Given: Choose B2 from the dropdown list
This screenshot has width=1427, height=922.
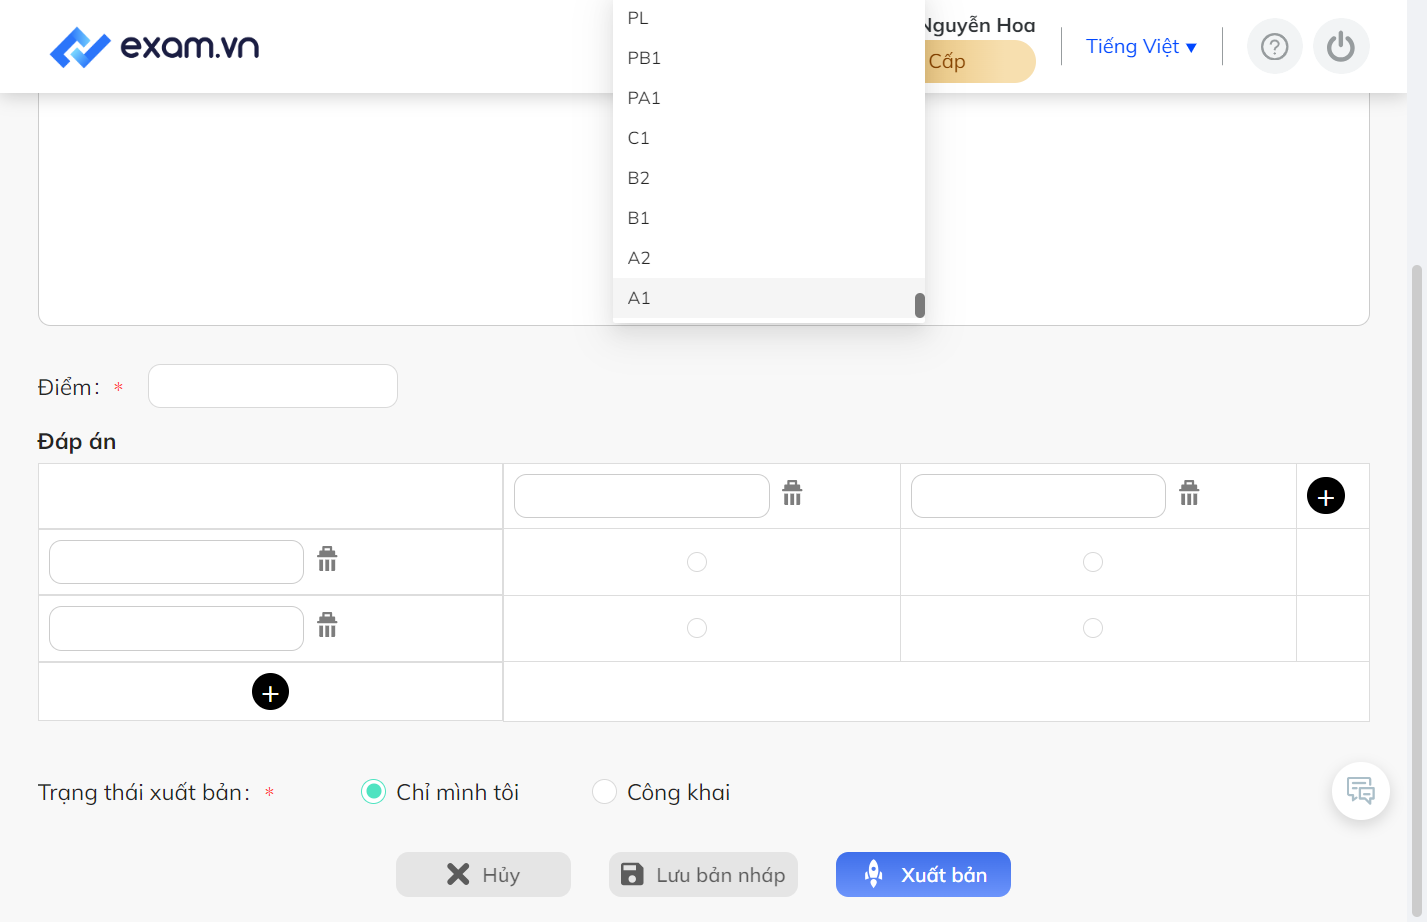Looking at the screenshot, I should pos(768,178).
